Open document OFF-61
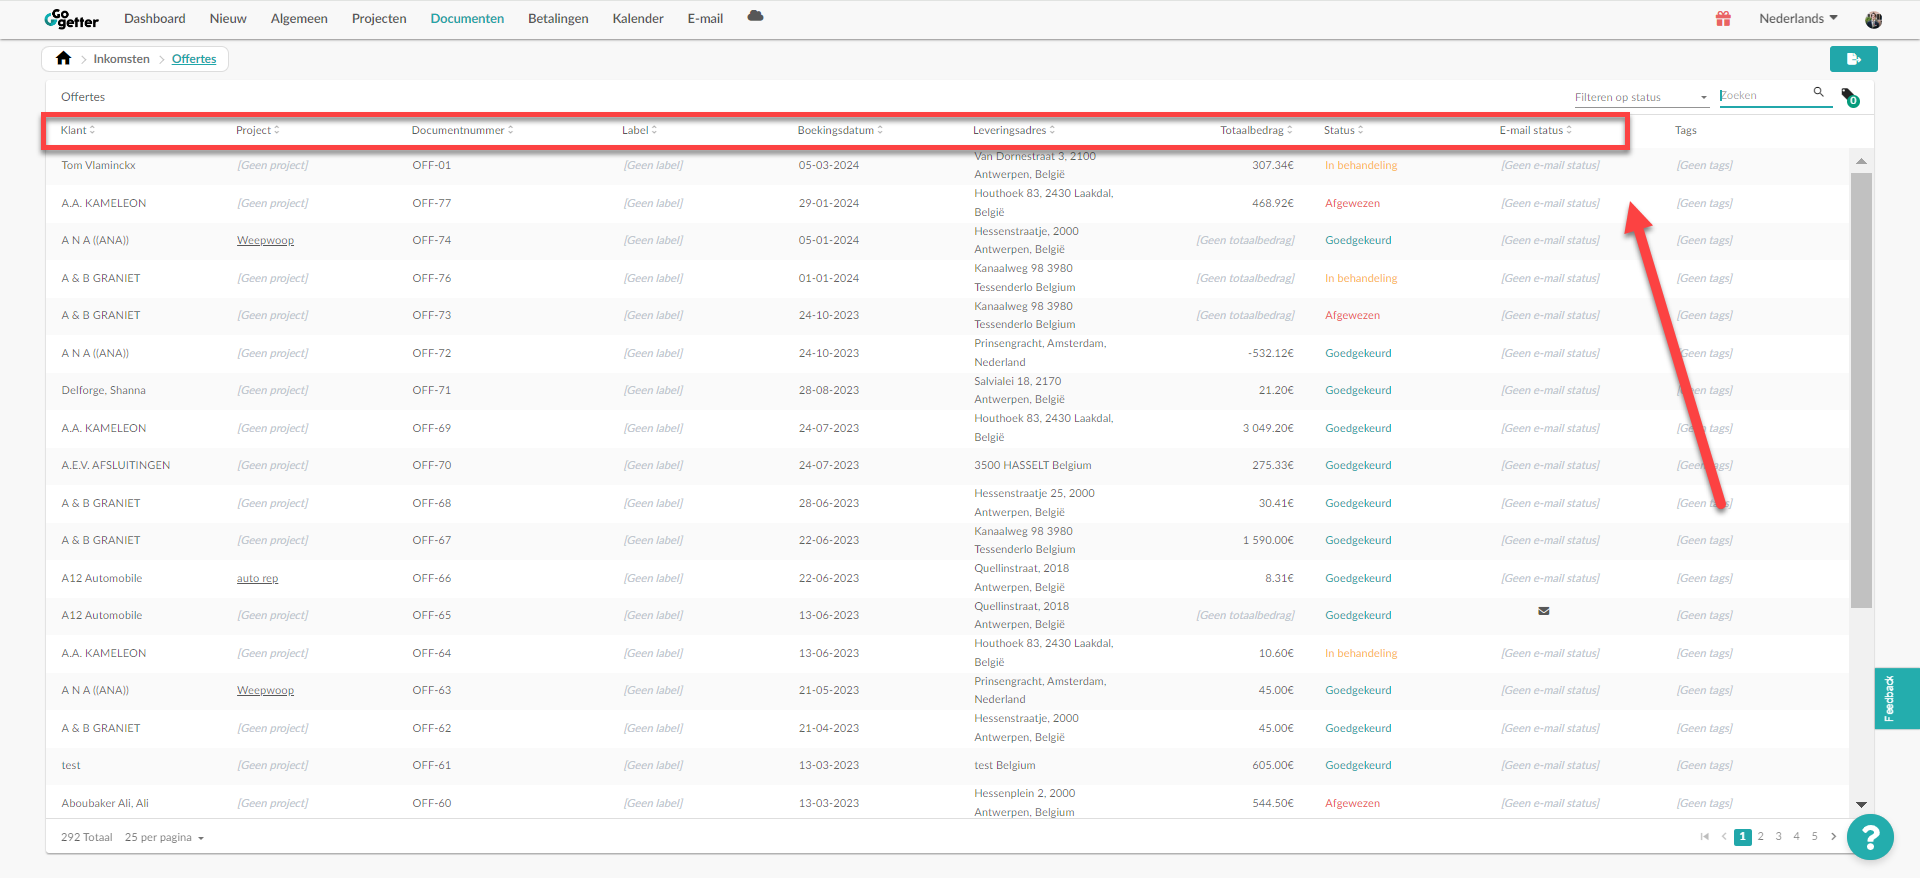The width and height of the screenshot is (1920, 878). point(432,766)
